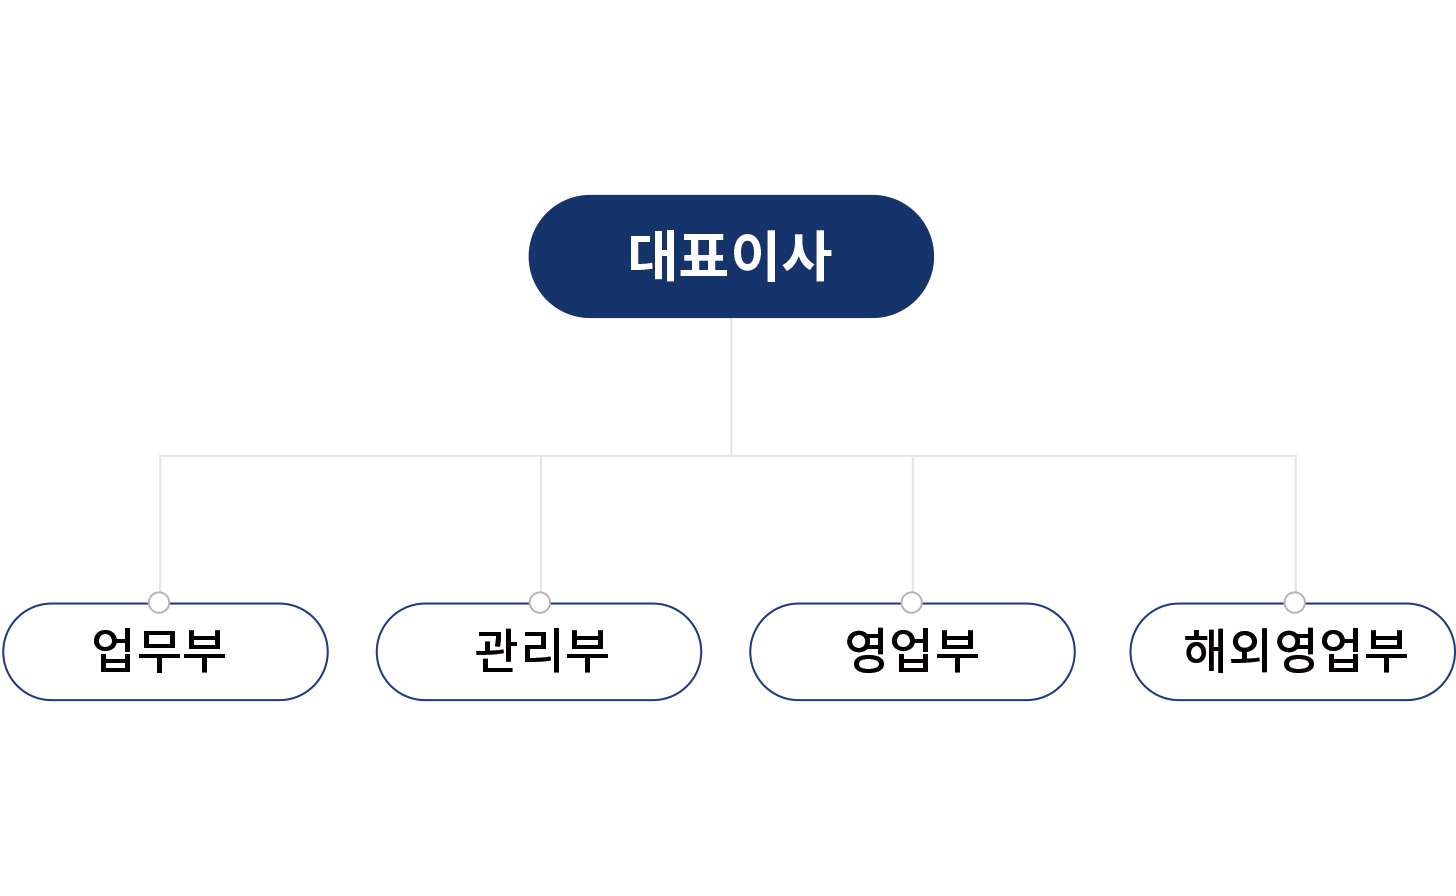Click the 대표이사 white text label
The height and width of the screenshot is (896, 1456).
[x=730, y=256]
